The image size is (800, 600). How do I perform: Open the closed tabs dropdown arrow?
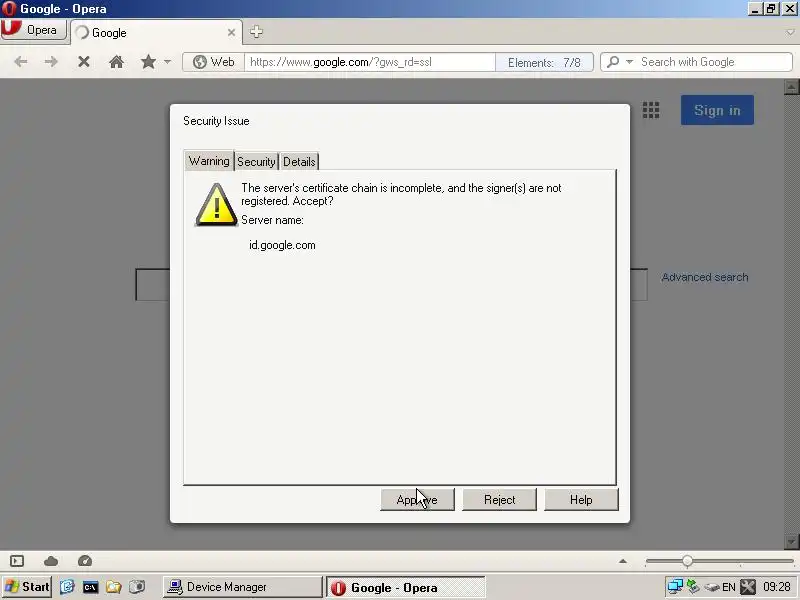pos(790,32)
